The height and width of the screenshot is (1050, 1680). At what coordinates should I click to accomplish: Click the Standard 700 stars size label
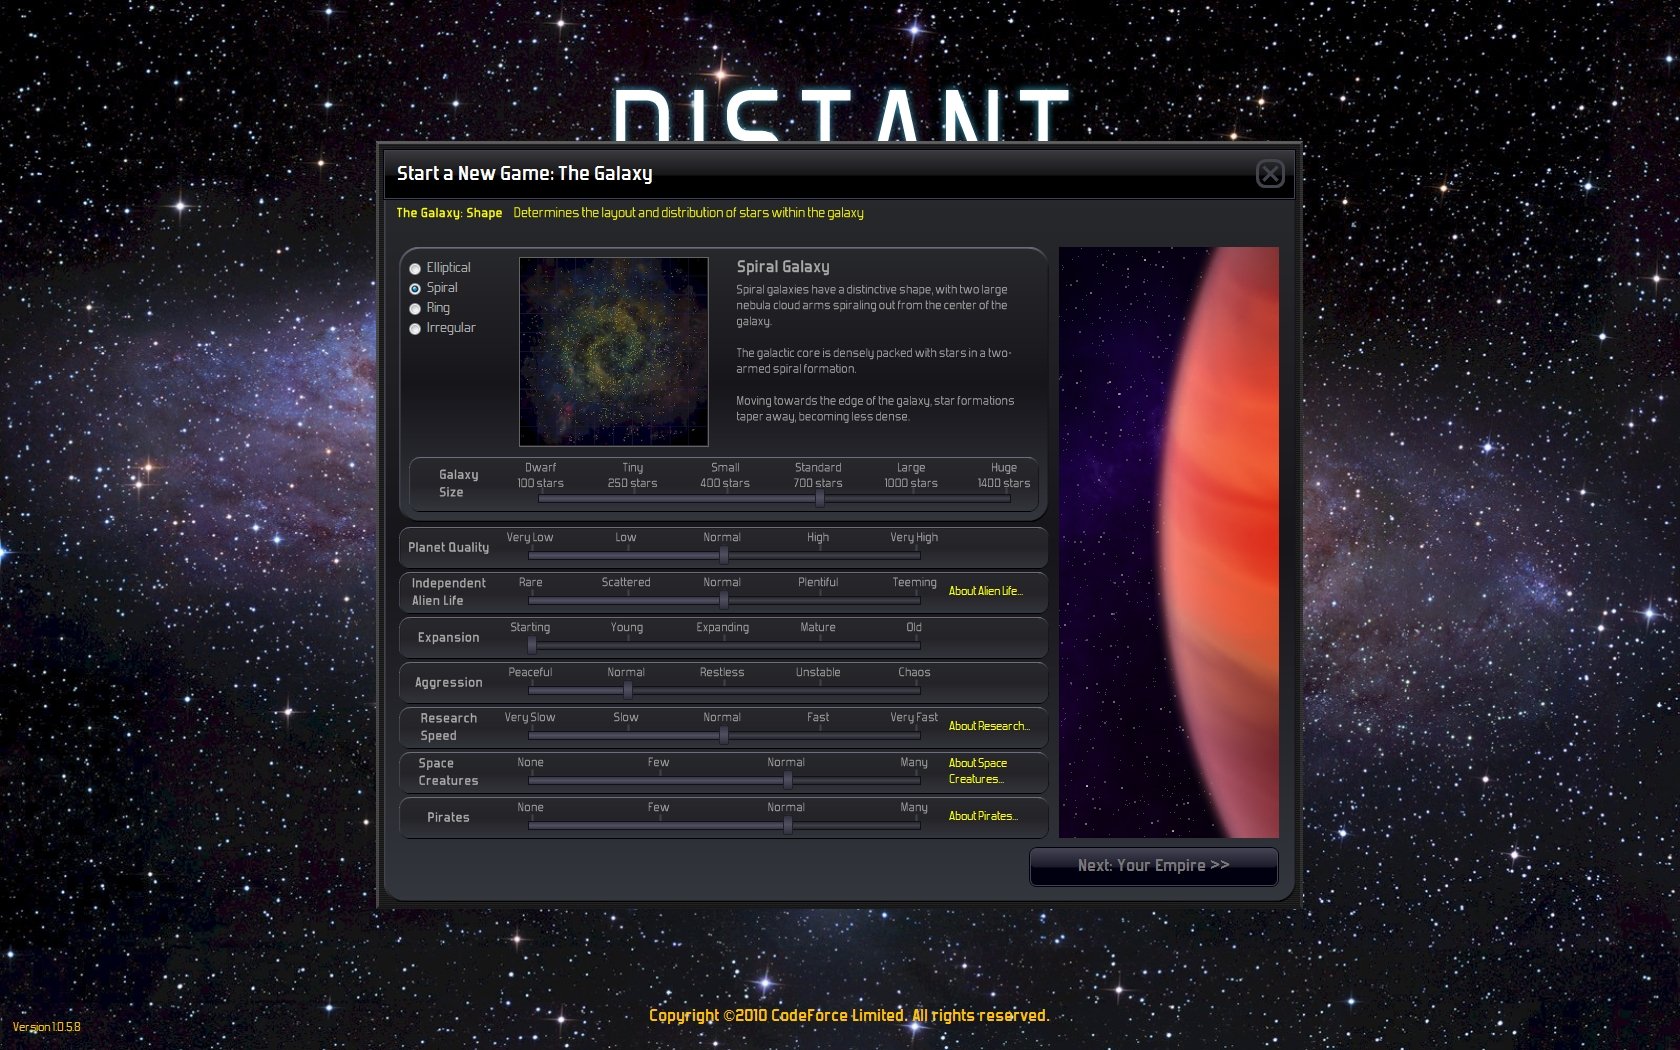pos(818,476)
